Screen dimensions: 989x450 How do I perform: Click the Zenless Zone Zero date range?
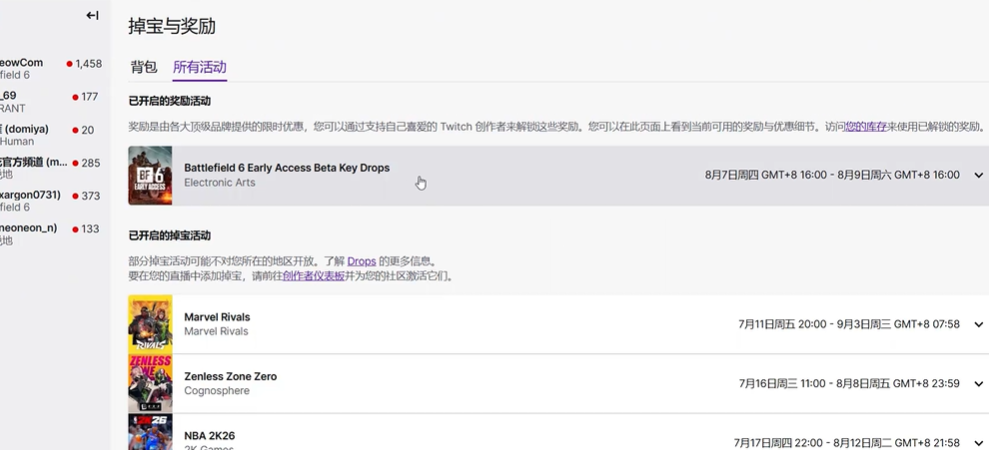pos(849,384)
